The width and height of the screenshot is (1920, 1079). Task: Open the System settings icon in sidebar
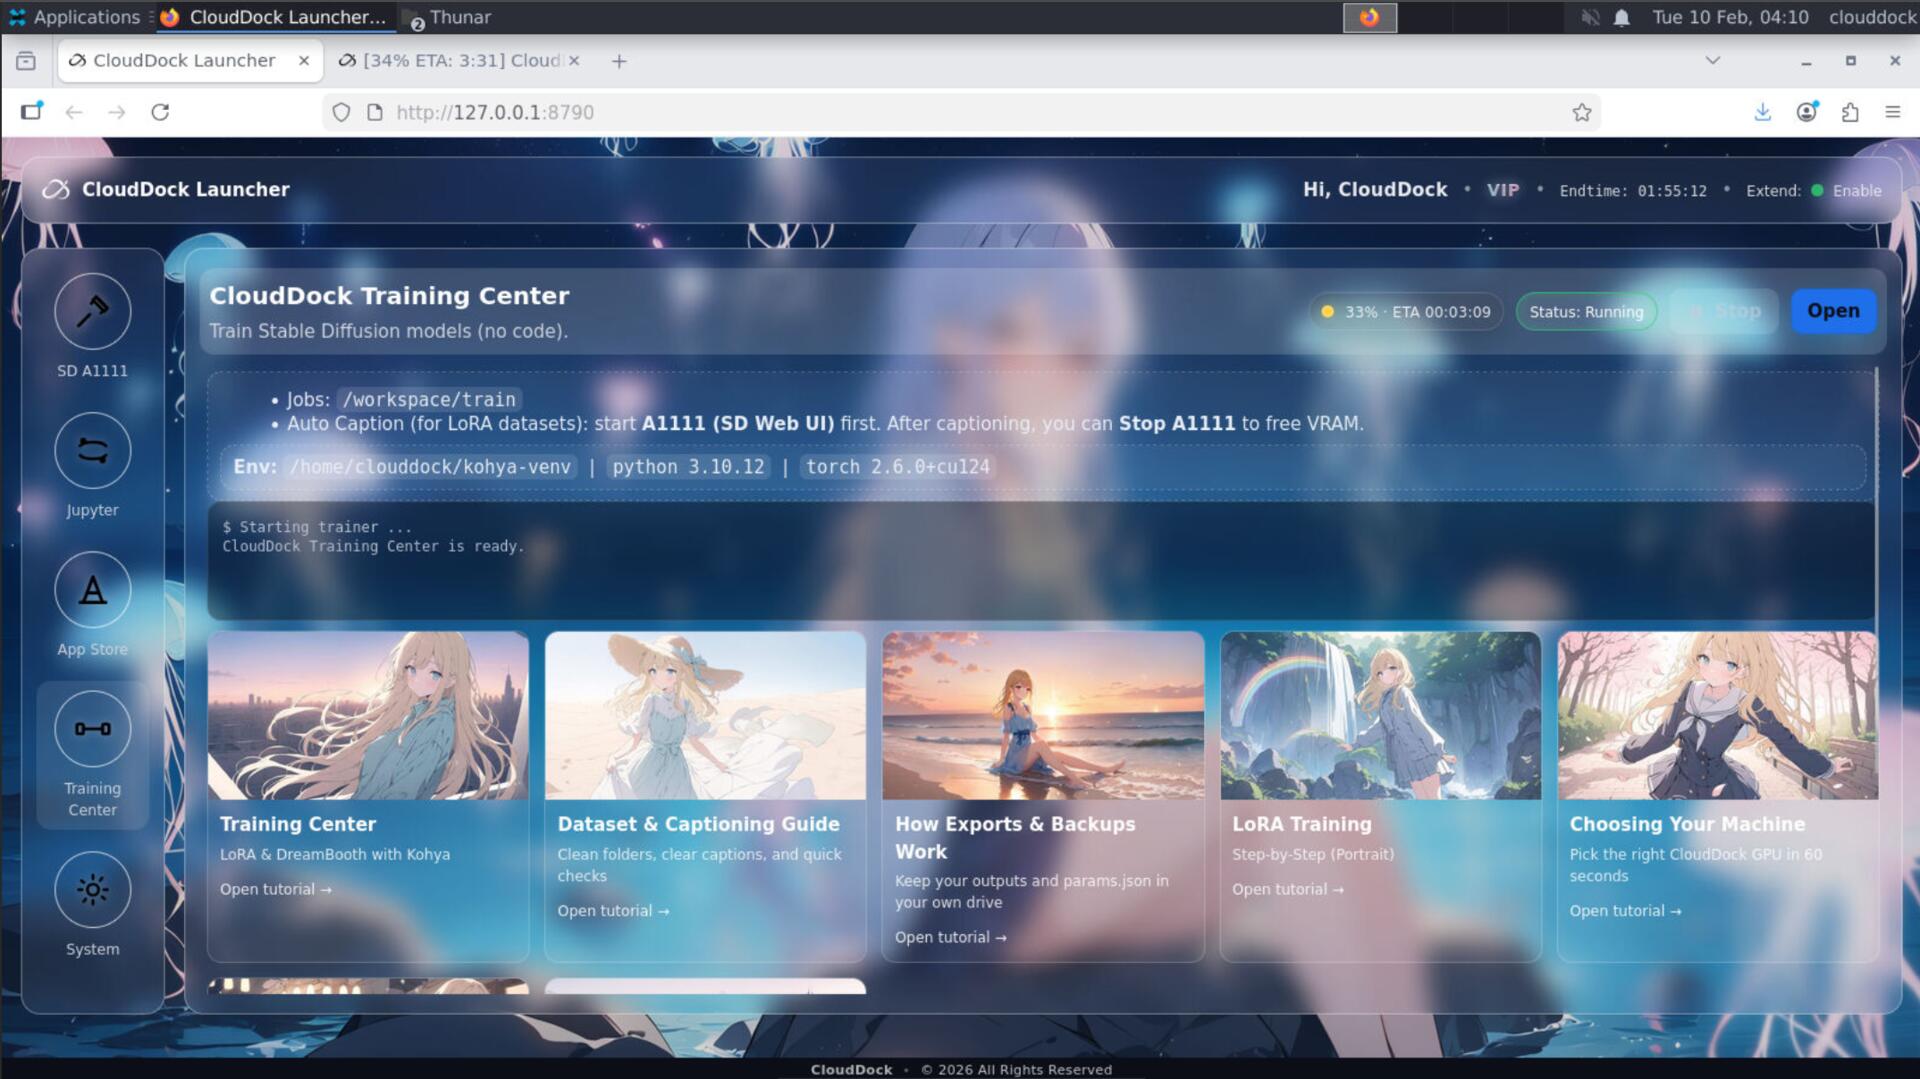[92, 889]
